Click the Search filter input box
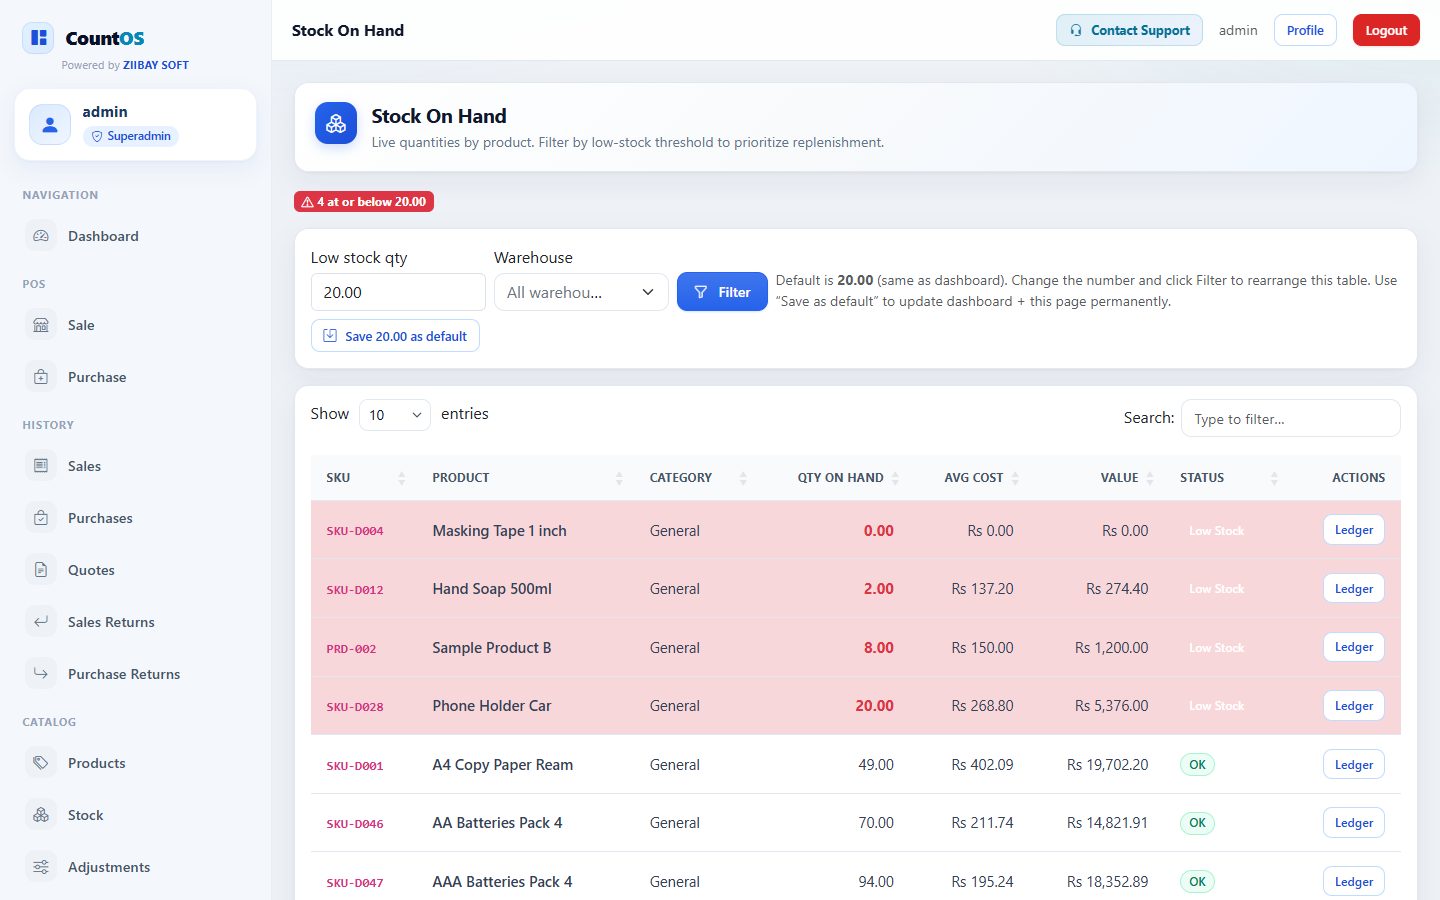Image resolution: width=1440 pixels, height=900 pixels. [1291, 418]
